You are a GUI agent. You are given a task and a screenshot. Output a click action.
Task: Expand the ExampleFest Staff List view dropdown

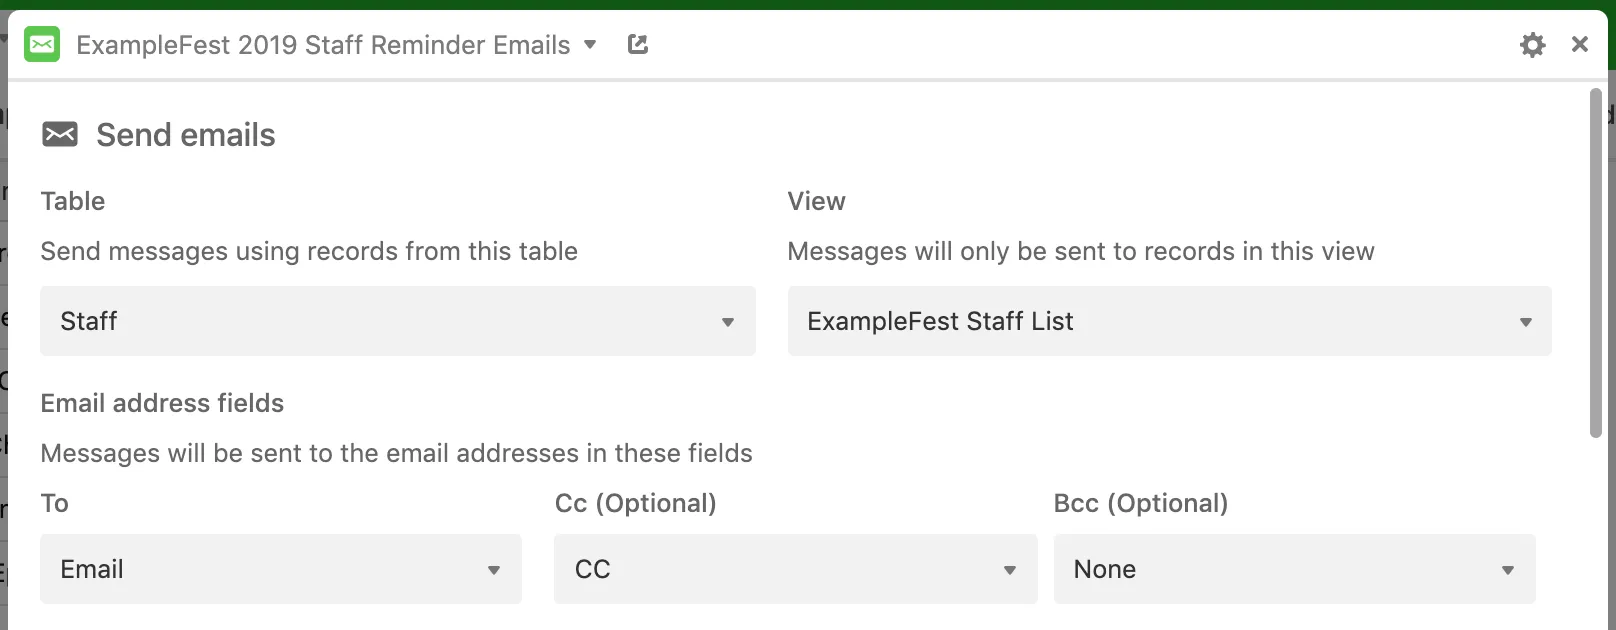pyautogui.click(x=1168, y=321)
